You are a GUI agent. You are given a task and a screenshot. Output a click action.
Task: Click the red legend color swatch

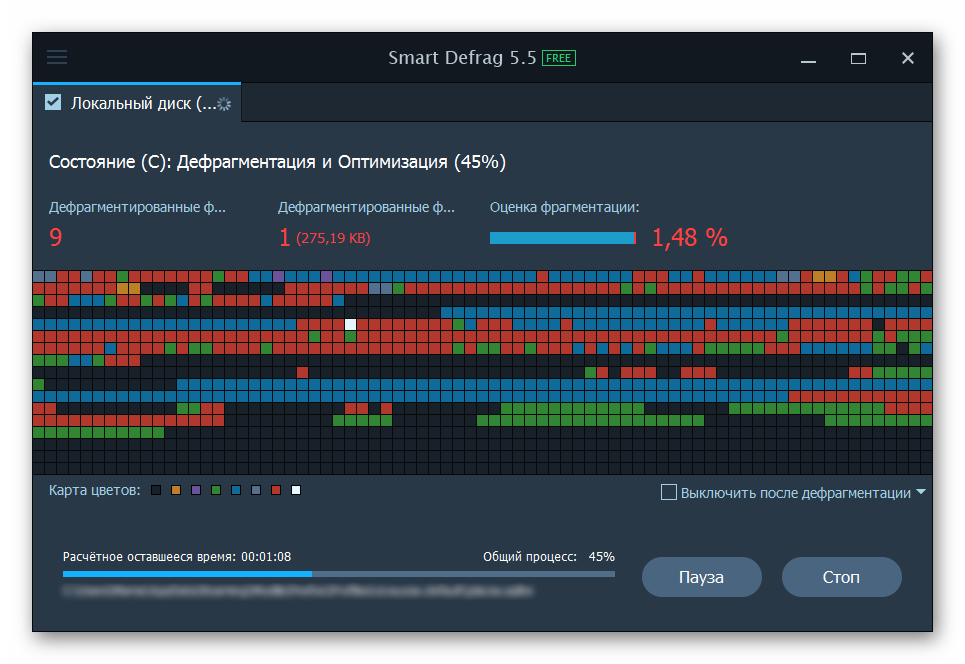pyautogui.click(x=276, y=490)
